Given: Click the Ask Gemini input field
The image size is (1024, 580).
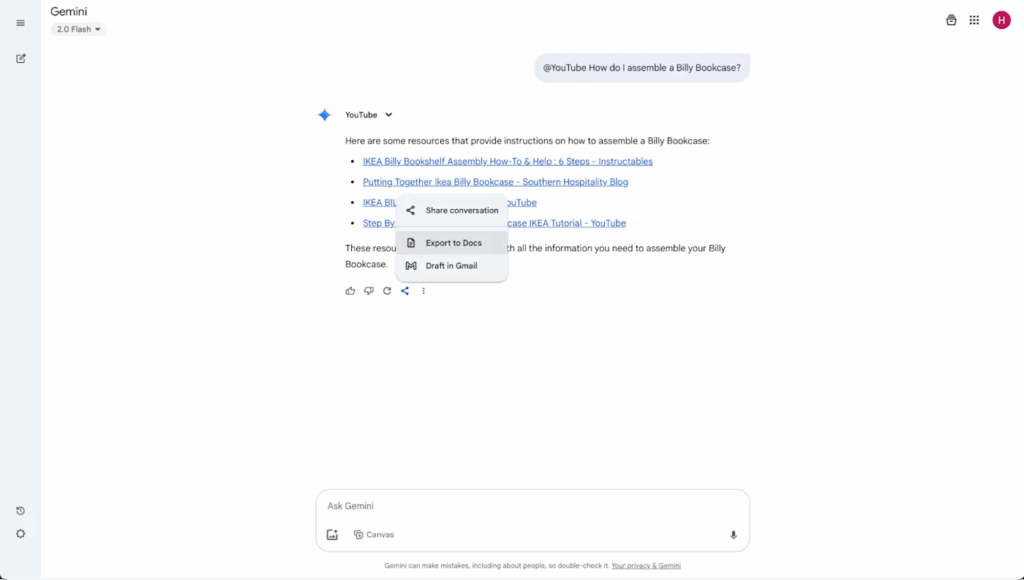Looking at the screenshot, I should point(530,506).
